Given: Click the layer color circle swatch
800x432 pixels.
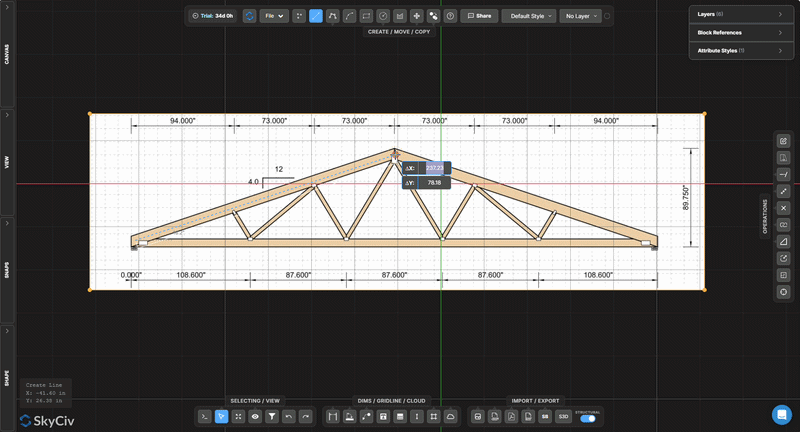Looking at the screenshot, I should click(607, 16).
